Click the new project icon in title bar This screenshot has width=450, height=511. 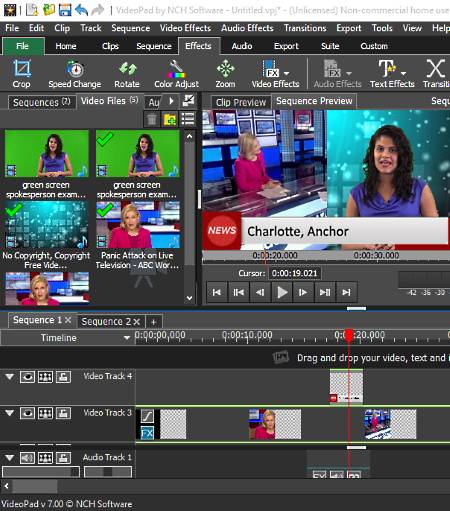click(x=32, y=10)
